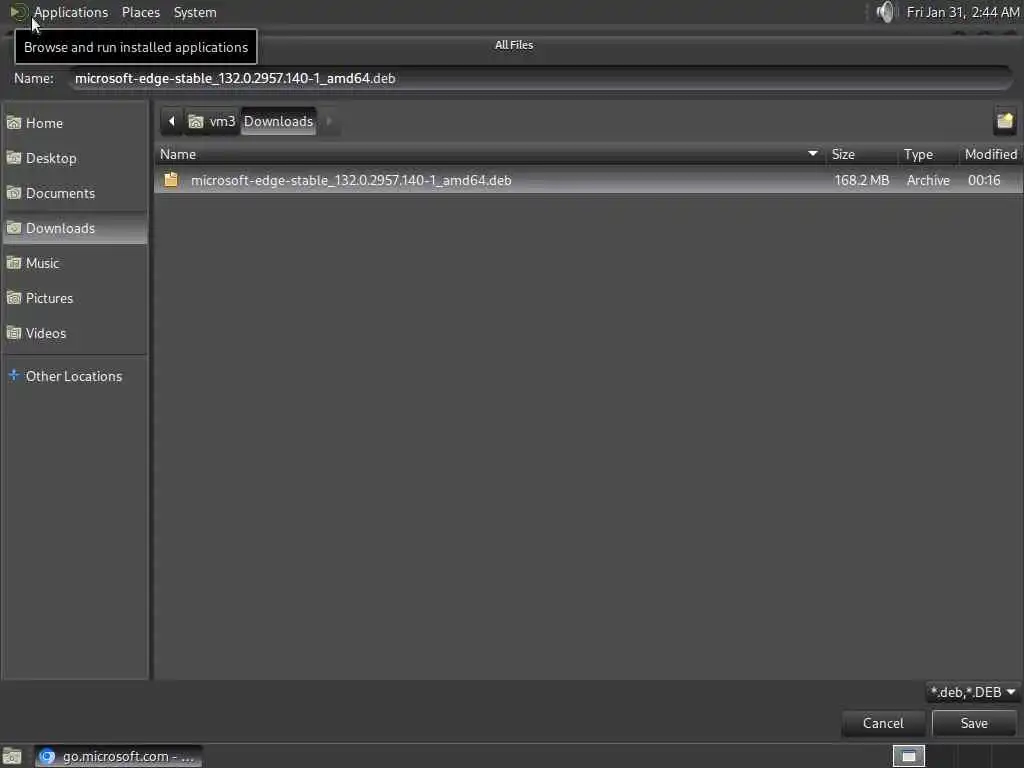Click the workspace switcher in bottom panel
Screen dimensions: 1024x768
(x=908, y=756)
